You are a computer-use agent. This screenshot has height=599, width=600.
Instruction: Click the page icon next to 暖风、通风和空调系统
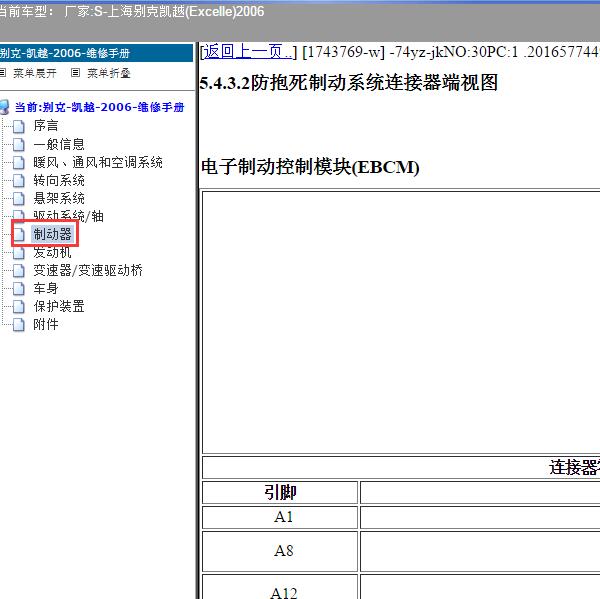[18, 162]
